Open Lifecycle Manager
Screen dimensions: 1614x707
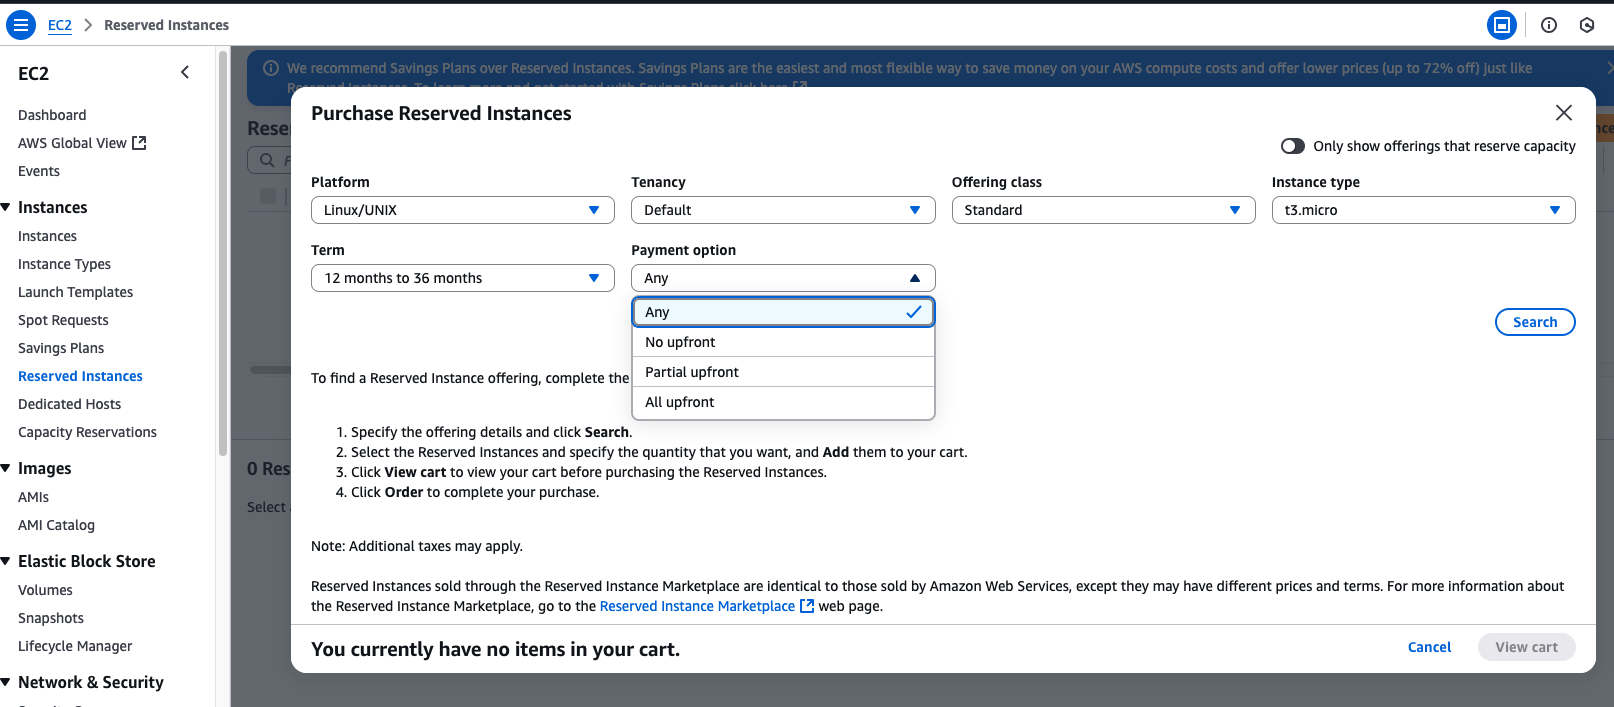pos(75,646)
